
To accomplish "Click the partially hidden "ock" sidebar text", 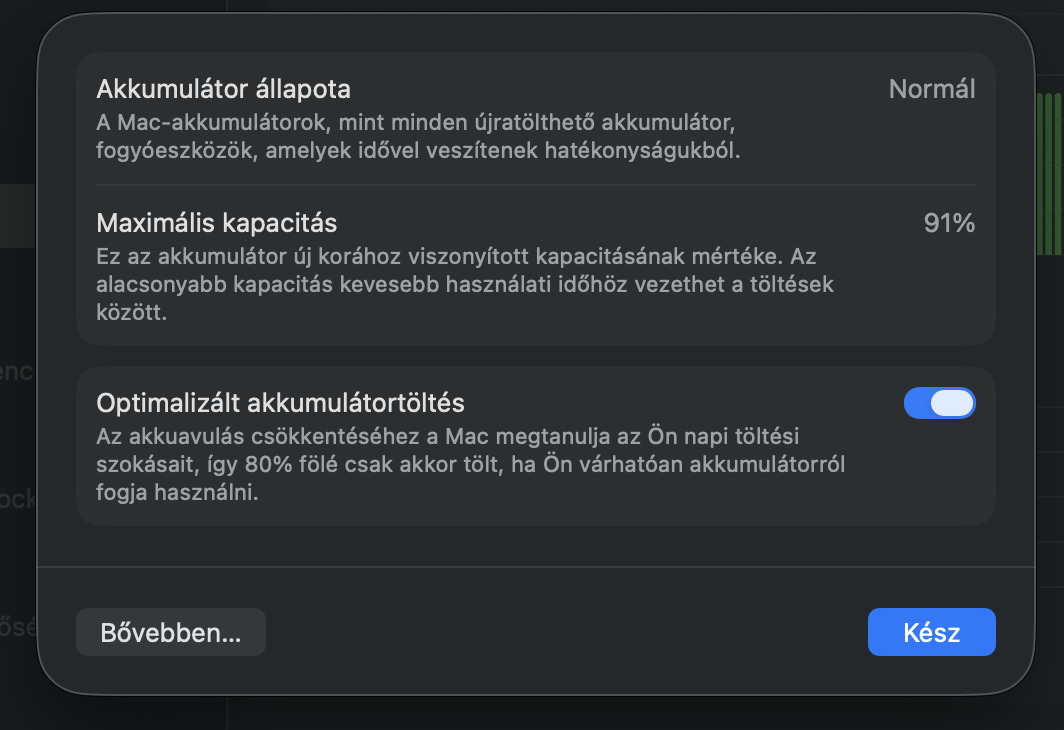I will (17, 499).
